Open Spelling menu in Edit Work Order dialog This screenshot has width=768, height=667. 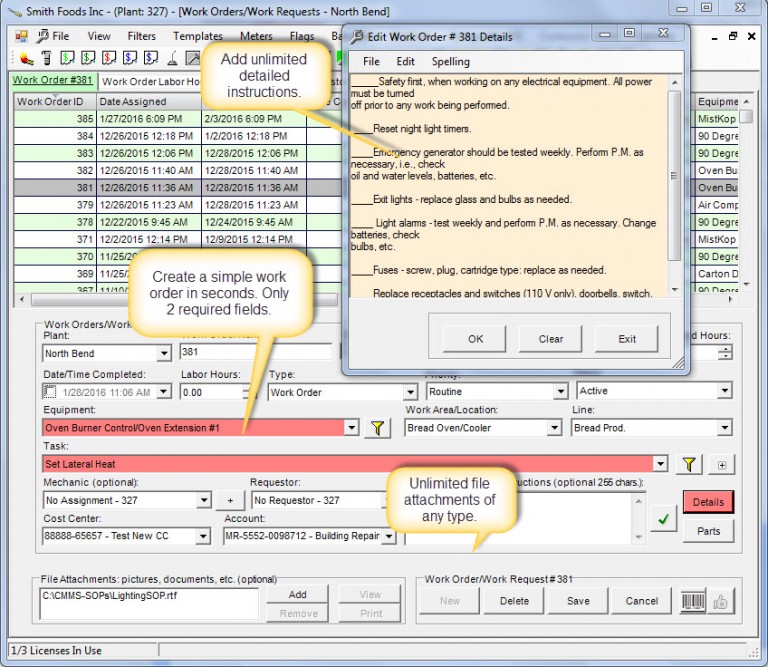451,62
